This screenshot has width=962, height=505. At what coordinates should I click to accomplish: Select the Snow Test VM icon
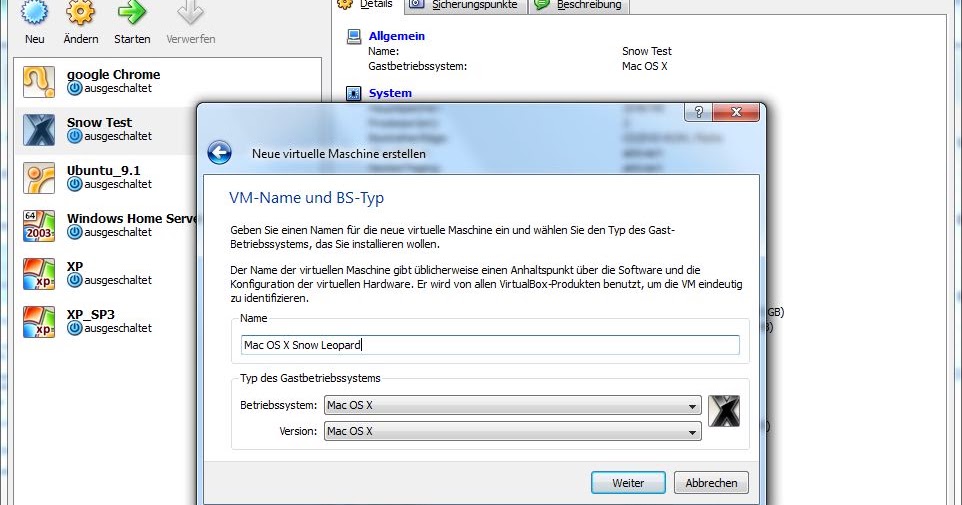[39, 129]
